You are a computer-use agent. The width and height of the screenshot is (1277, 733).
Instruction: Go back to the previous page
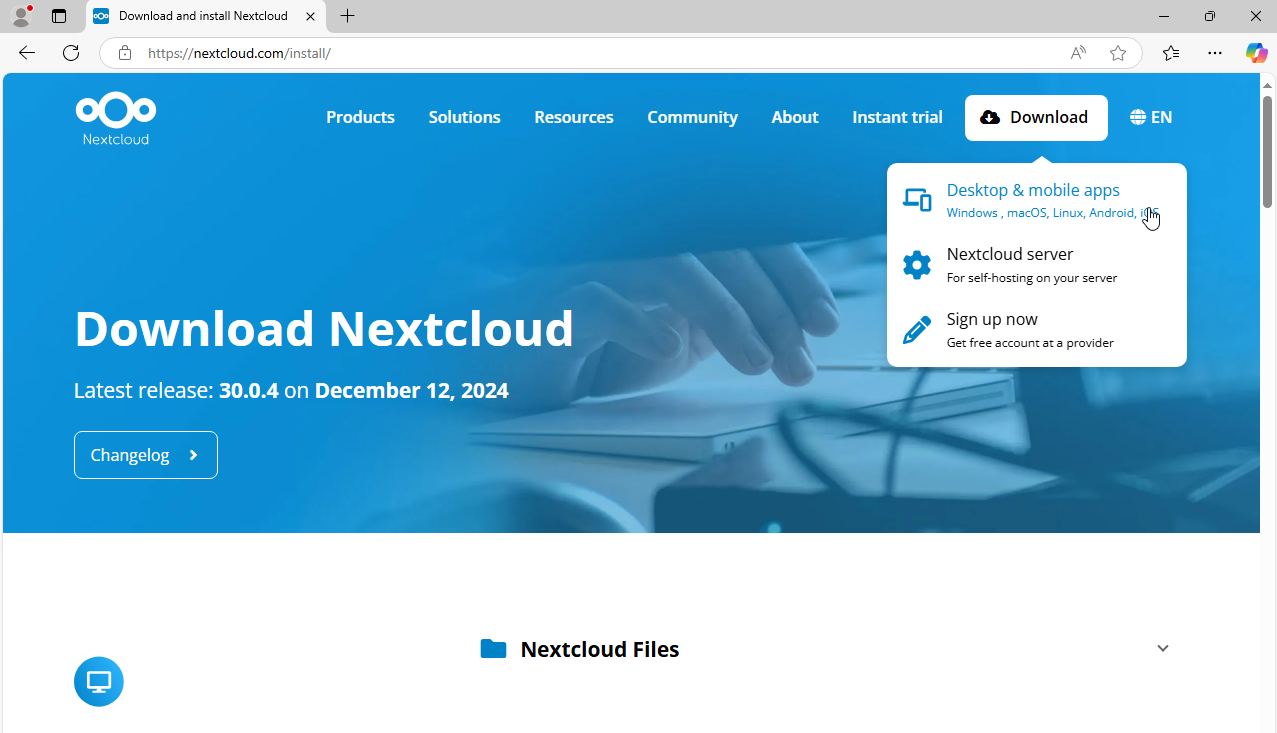pos(27,53)
